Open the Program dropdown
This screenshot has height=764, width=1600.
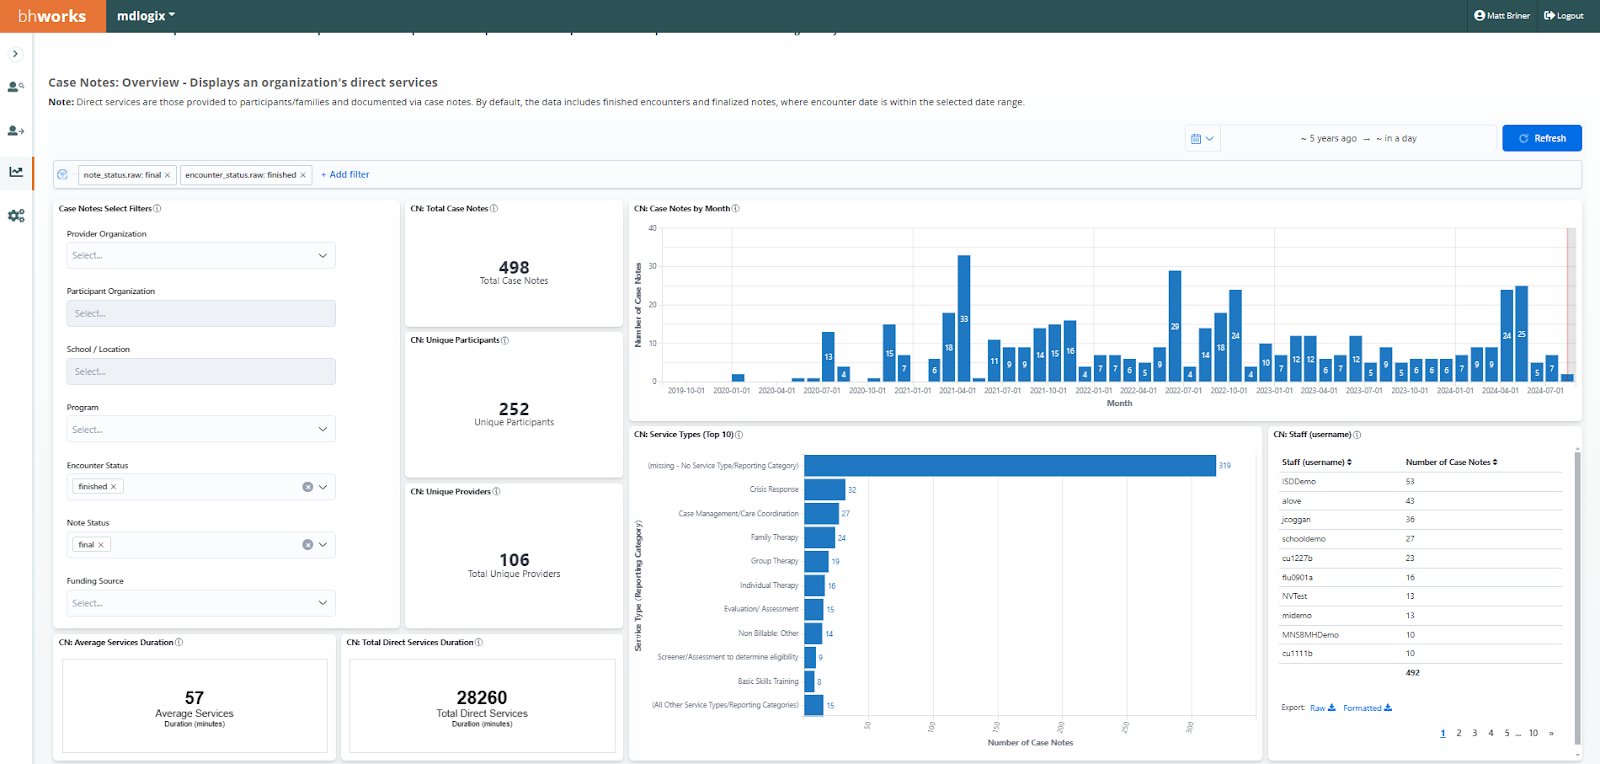point(201,430)
